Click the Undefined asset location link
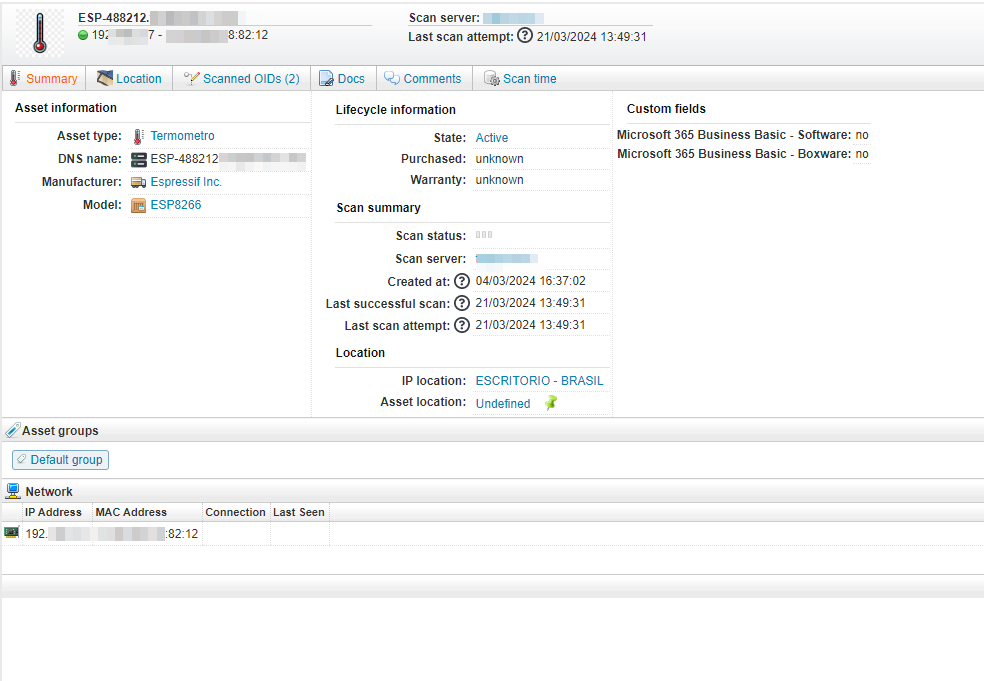This screenshot has height=681, width=984. [503, 404]
